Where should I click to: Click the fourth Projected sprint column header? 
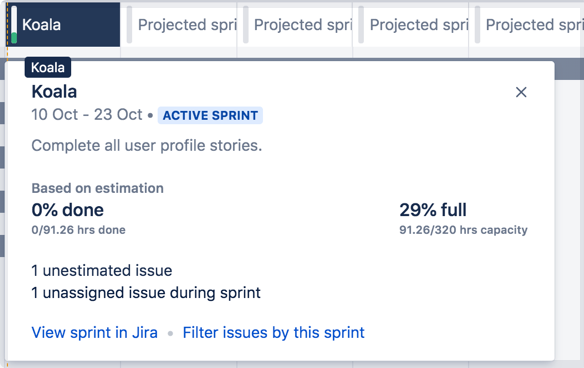tap(527, 25)
